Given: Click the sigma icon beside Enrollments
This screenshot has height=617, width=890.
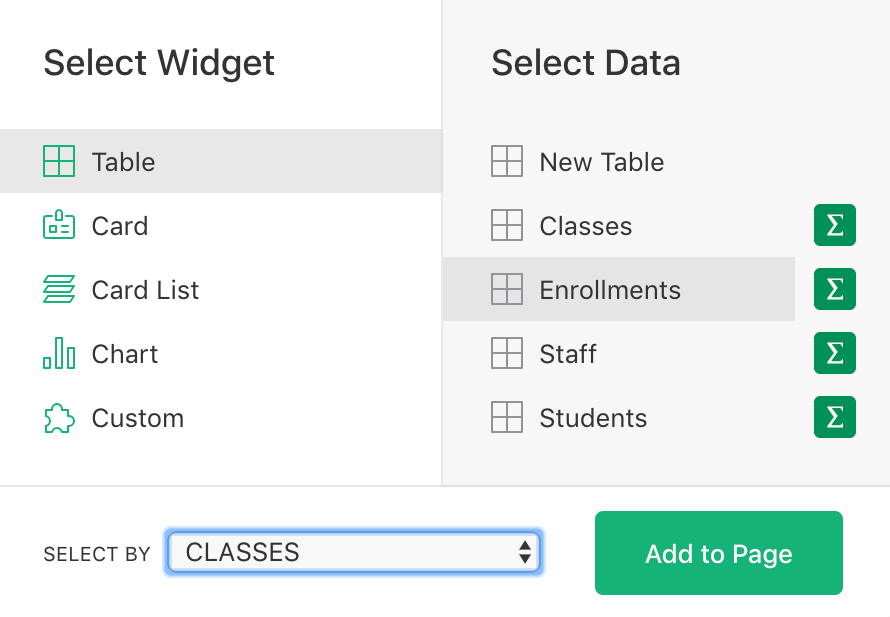Looking at the screenshot, I should tap(834, 289).
